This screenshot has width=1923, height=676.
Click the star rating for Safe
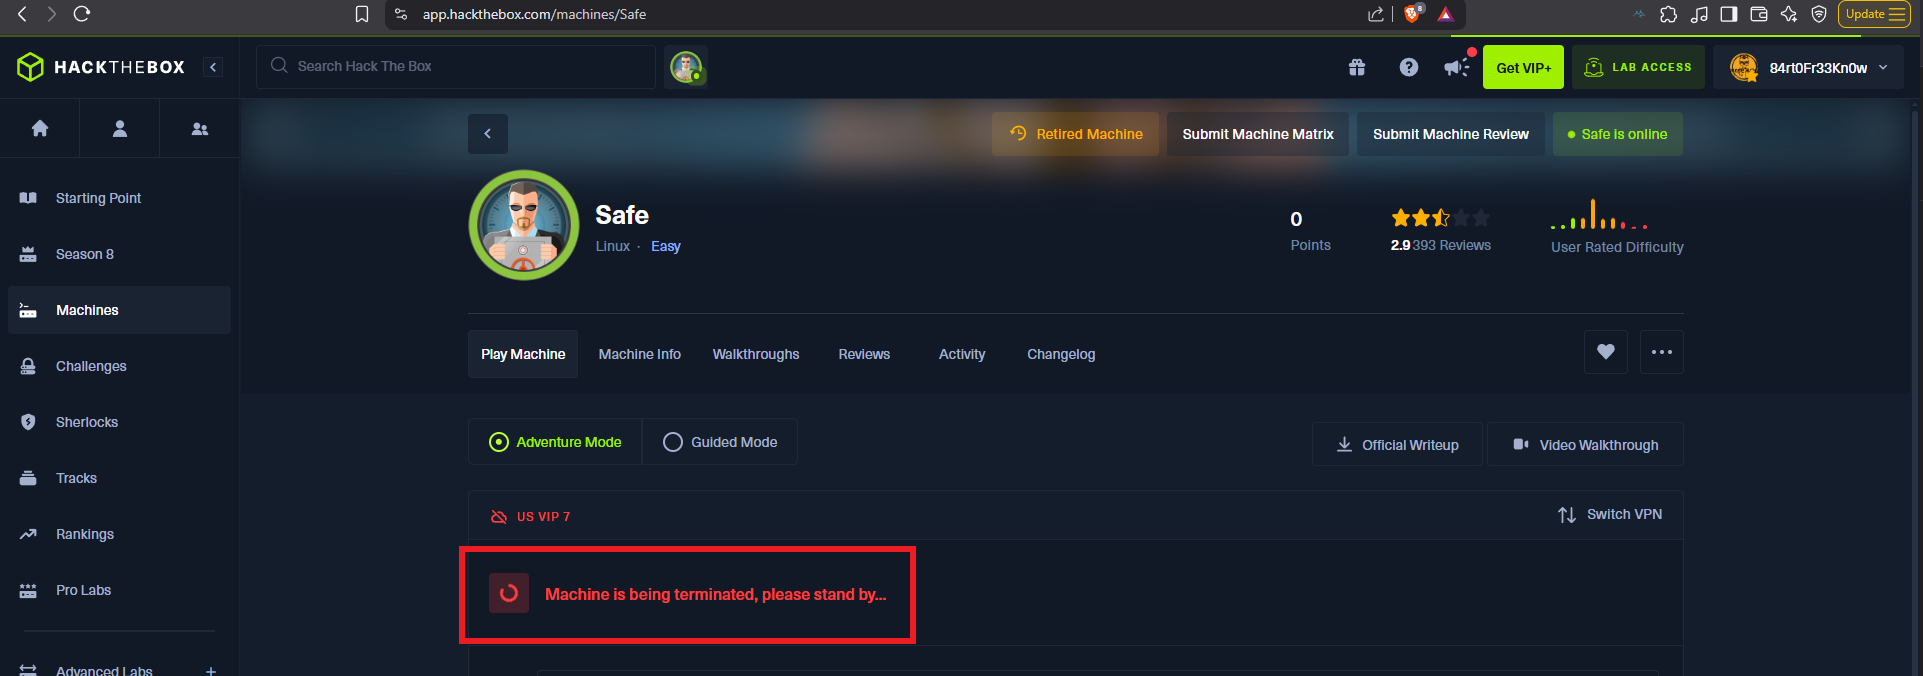(1440, 218)
